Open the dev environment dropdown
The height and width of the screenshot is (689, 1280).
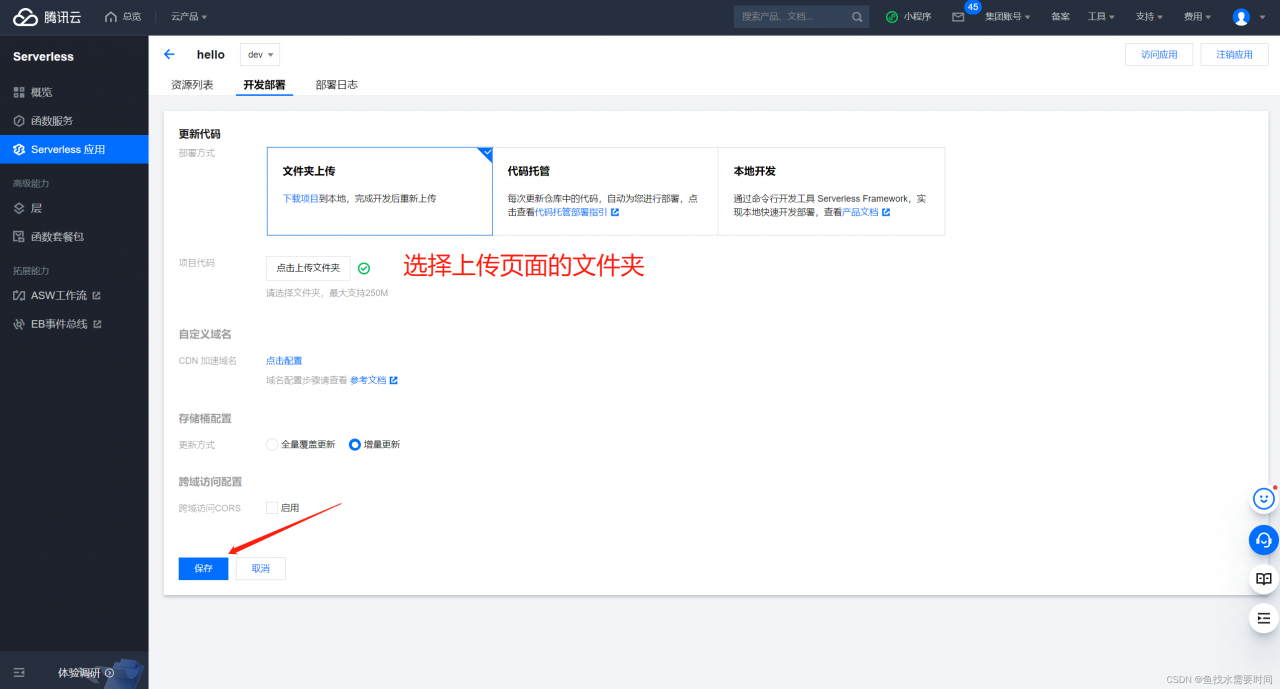point(259,54)
